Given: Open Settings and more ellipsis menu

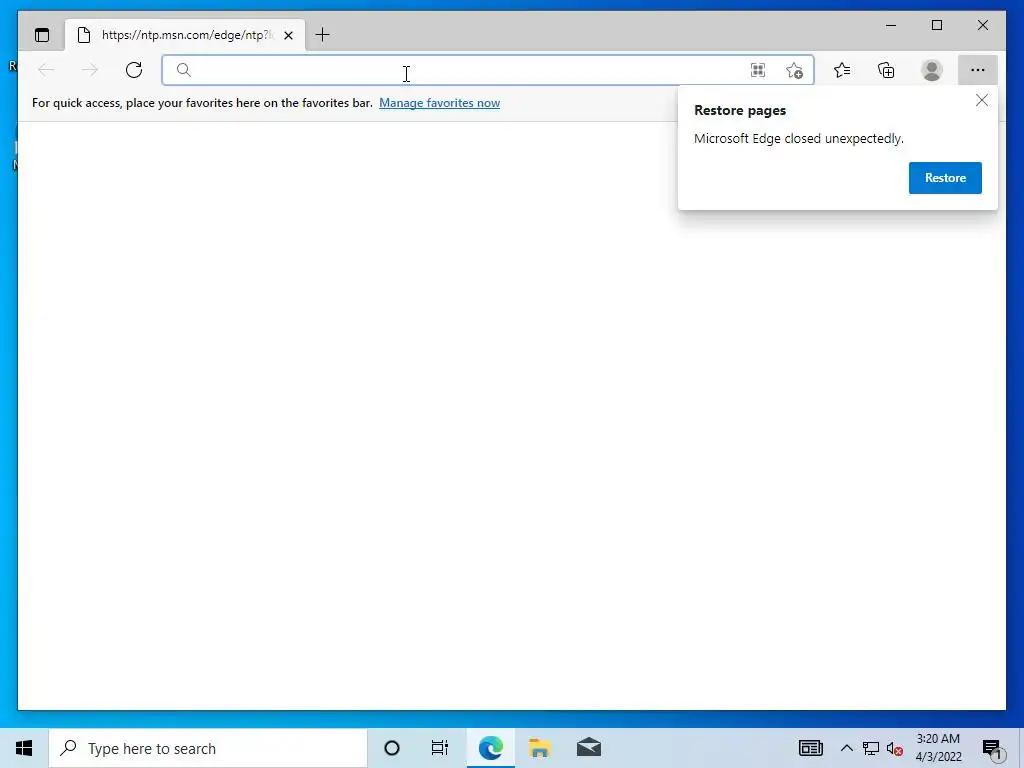Looking at the screenshot, I should (977, 70).
